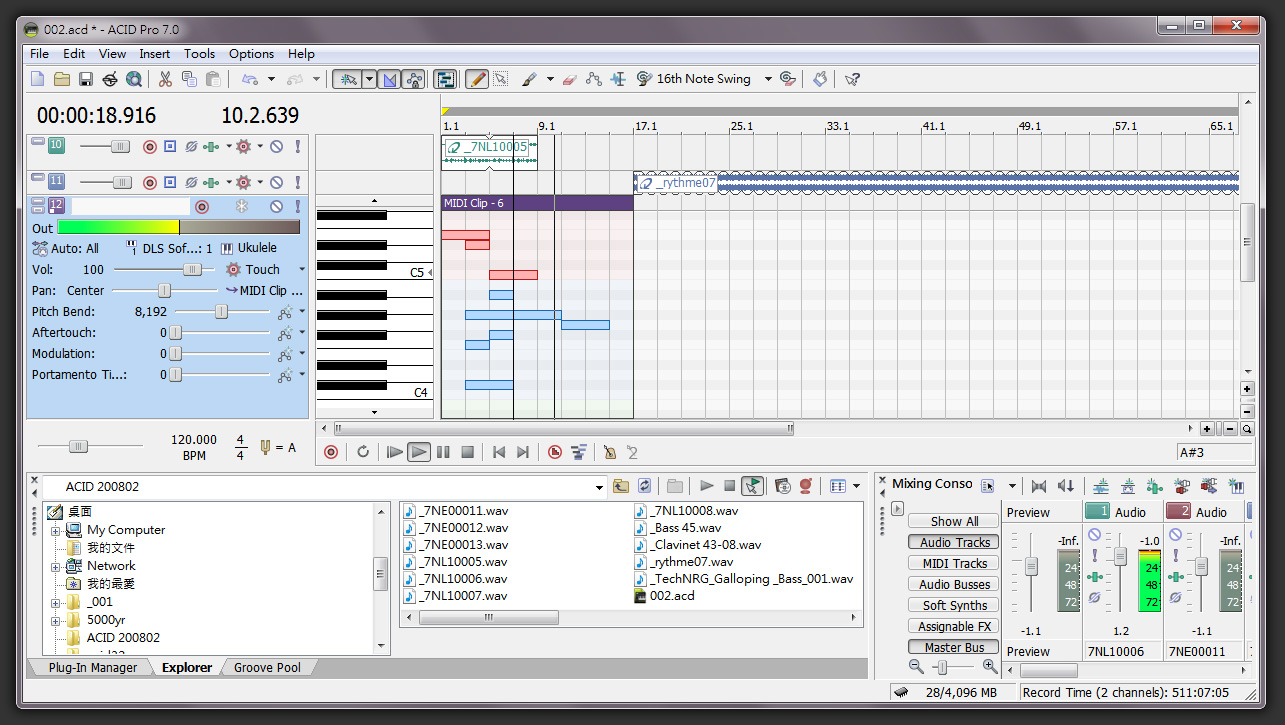The width and height of the screenshot is (1285, 725).
Task: Mute track 10
Action: point(276,146)
